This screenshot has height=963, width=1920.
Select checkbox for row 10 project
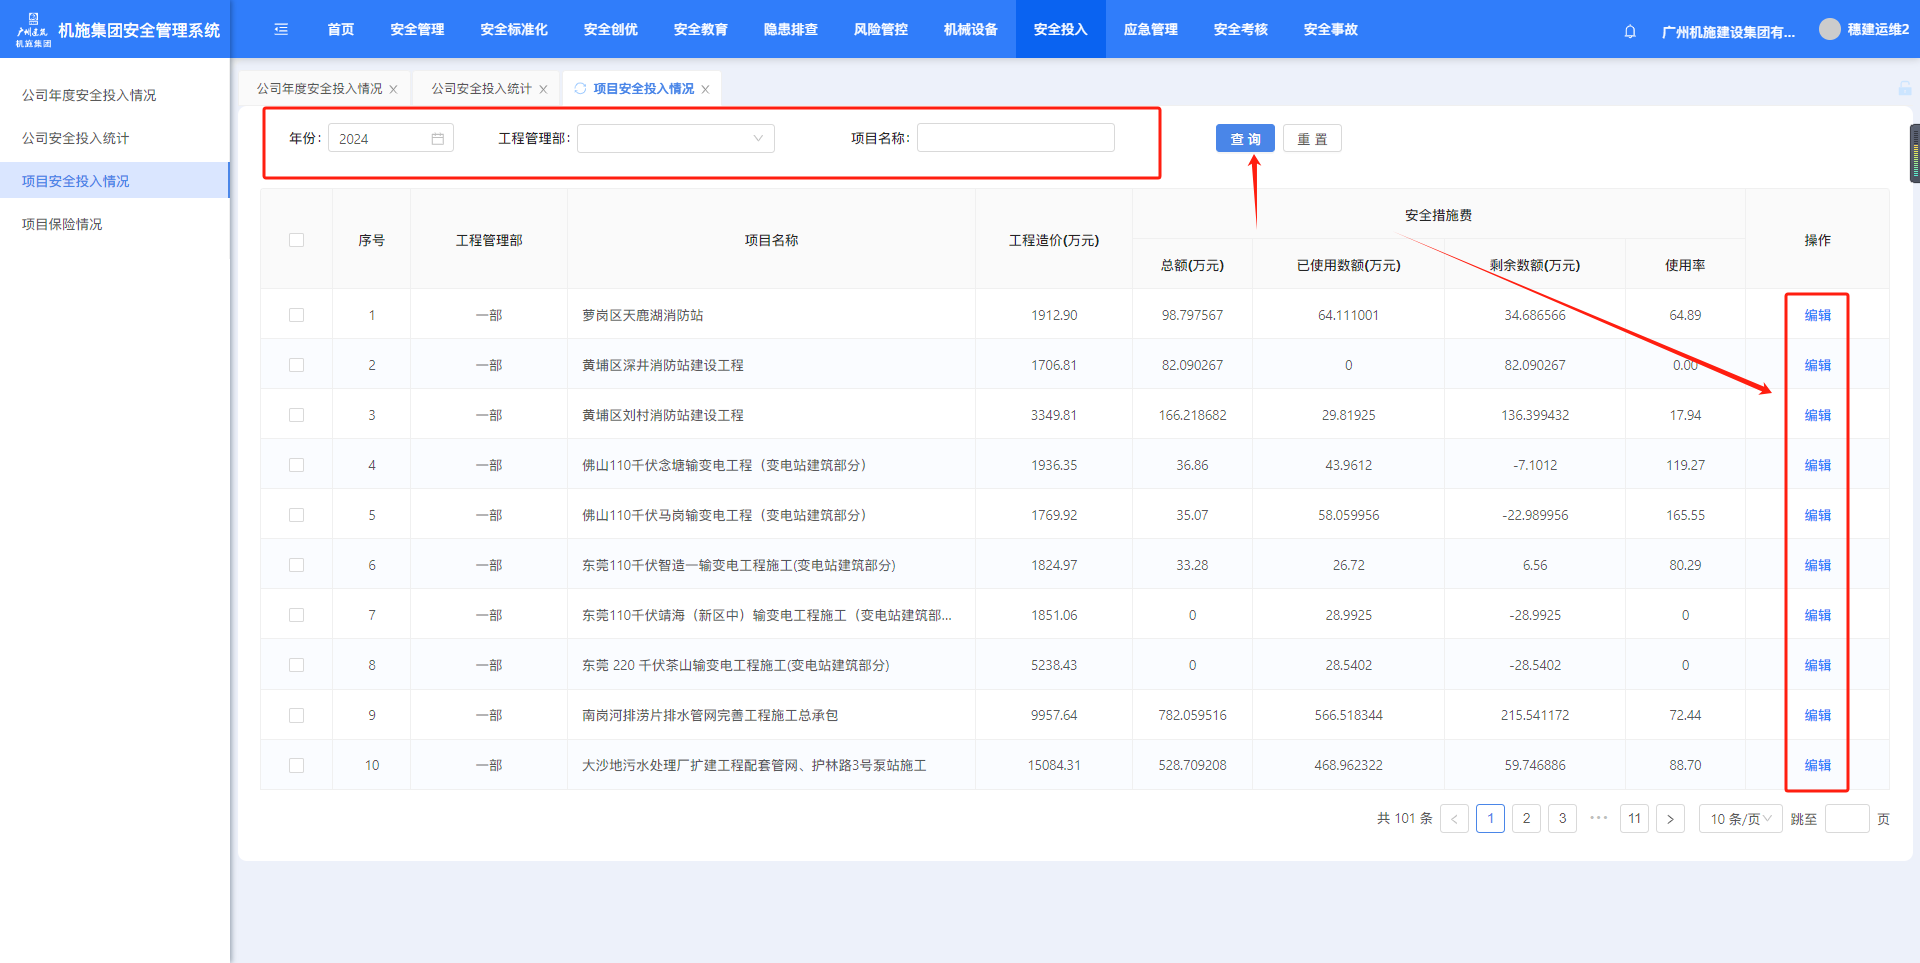point(296,765)
